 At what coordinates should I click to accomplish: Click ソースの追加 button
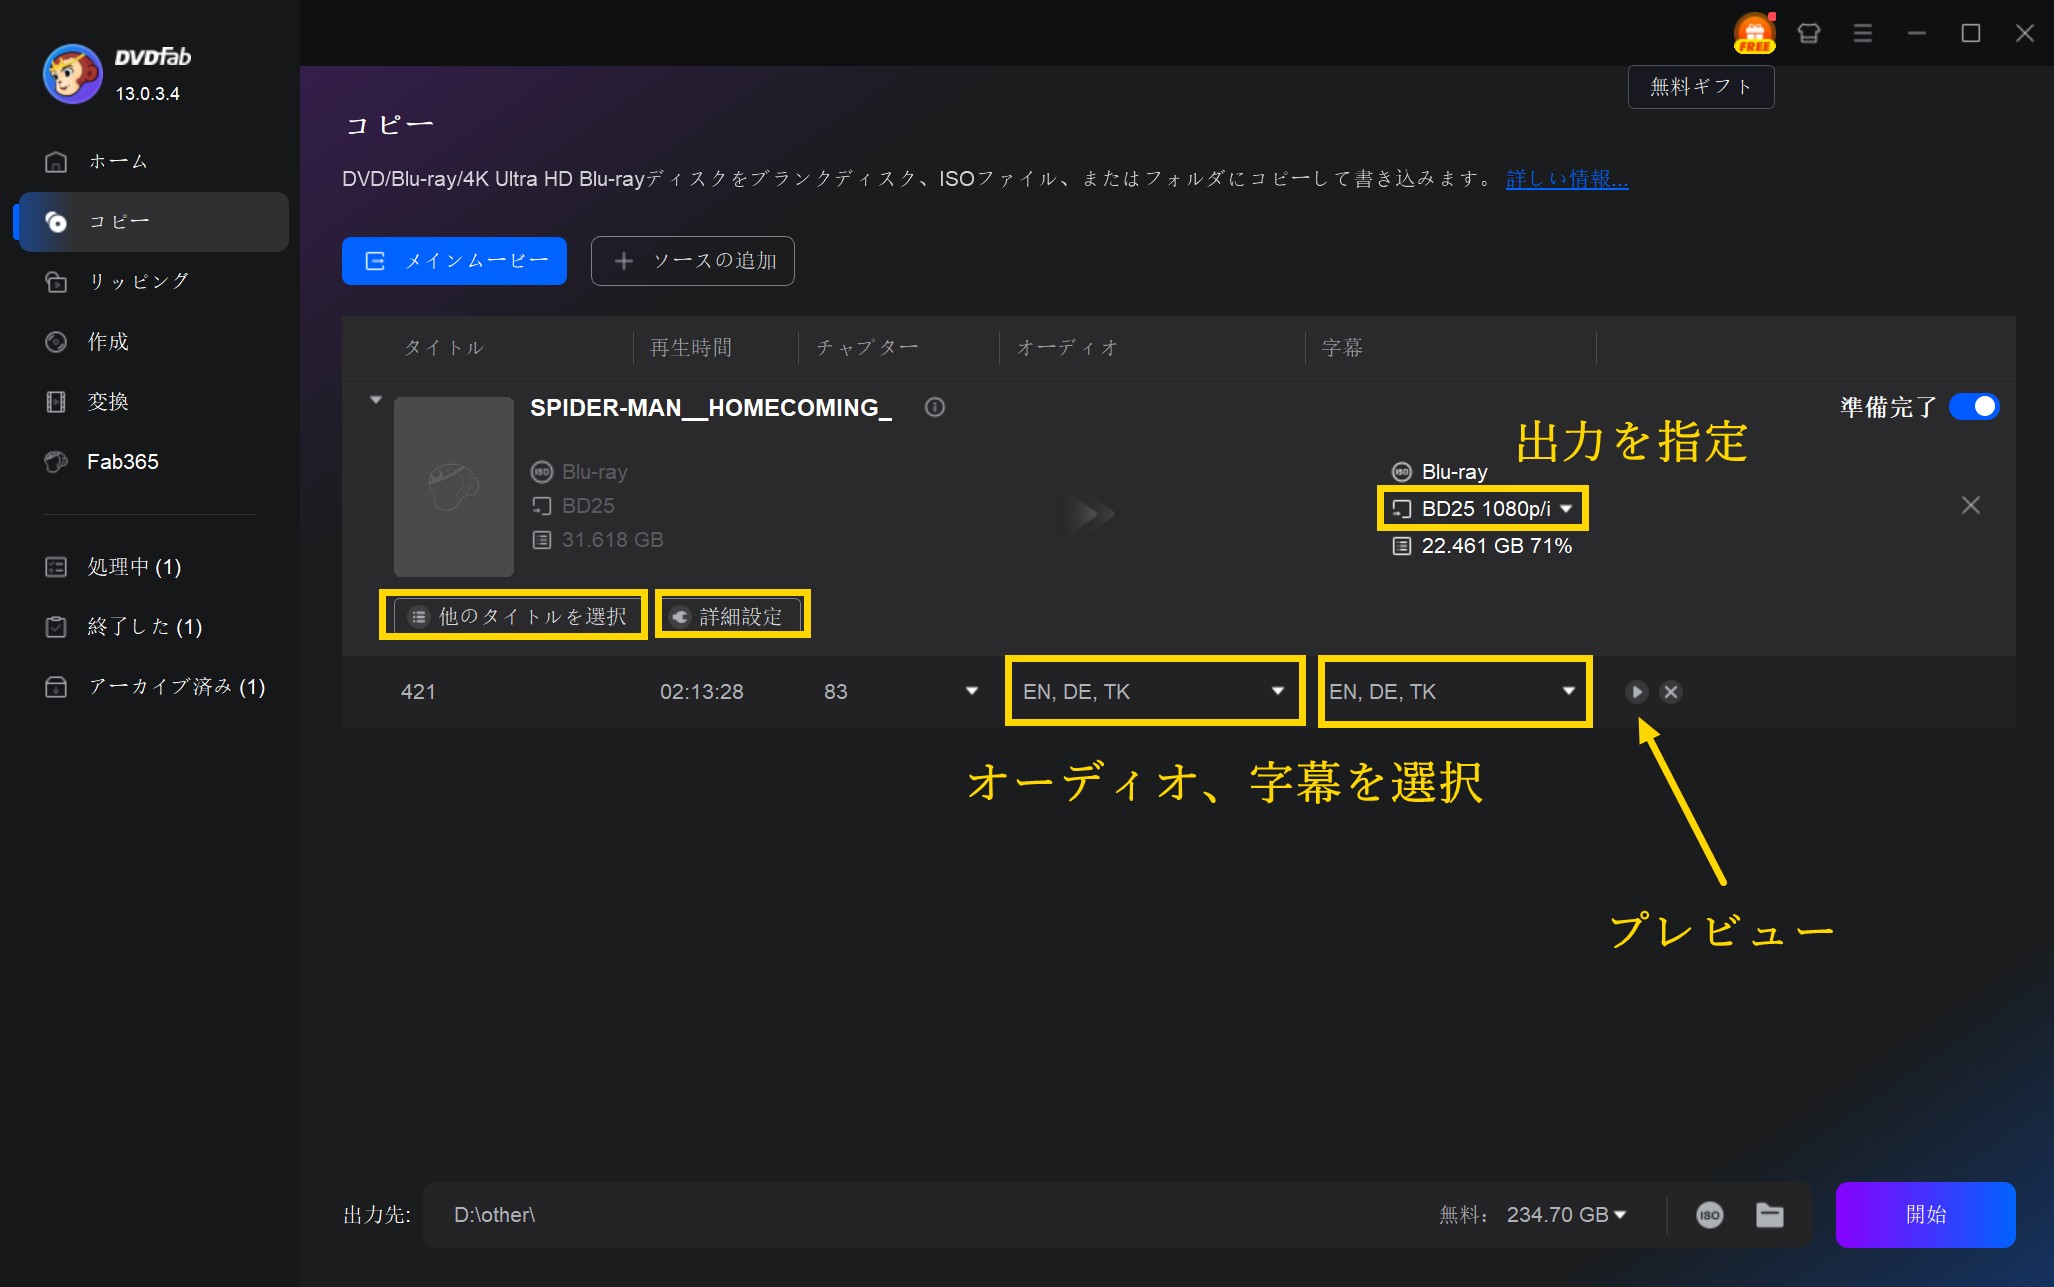click(x=693, y=261)
